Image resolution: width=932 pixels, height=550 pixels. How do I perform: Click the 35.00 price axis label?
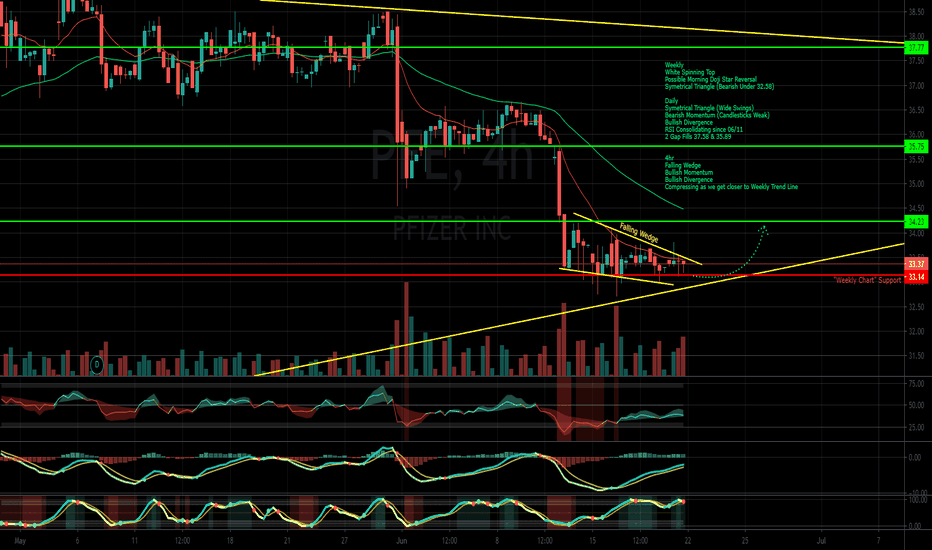tap(916, 184)
